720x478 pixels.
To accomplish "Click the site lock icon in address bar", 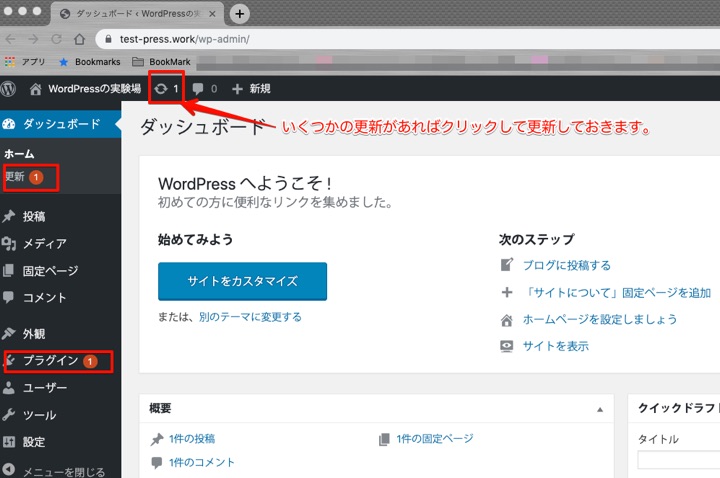I will coord(108,39).
